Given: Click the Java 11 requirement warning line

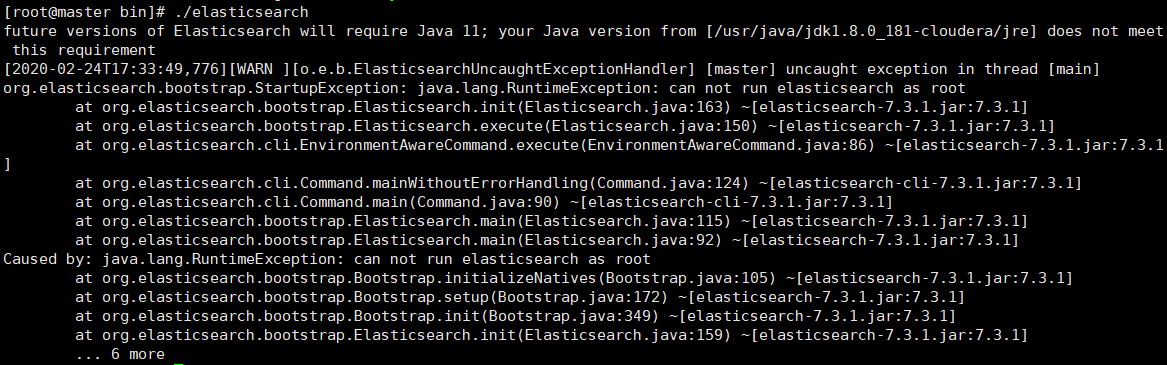Looking at the screenshot, I should [x=583, y=40].
